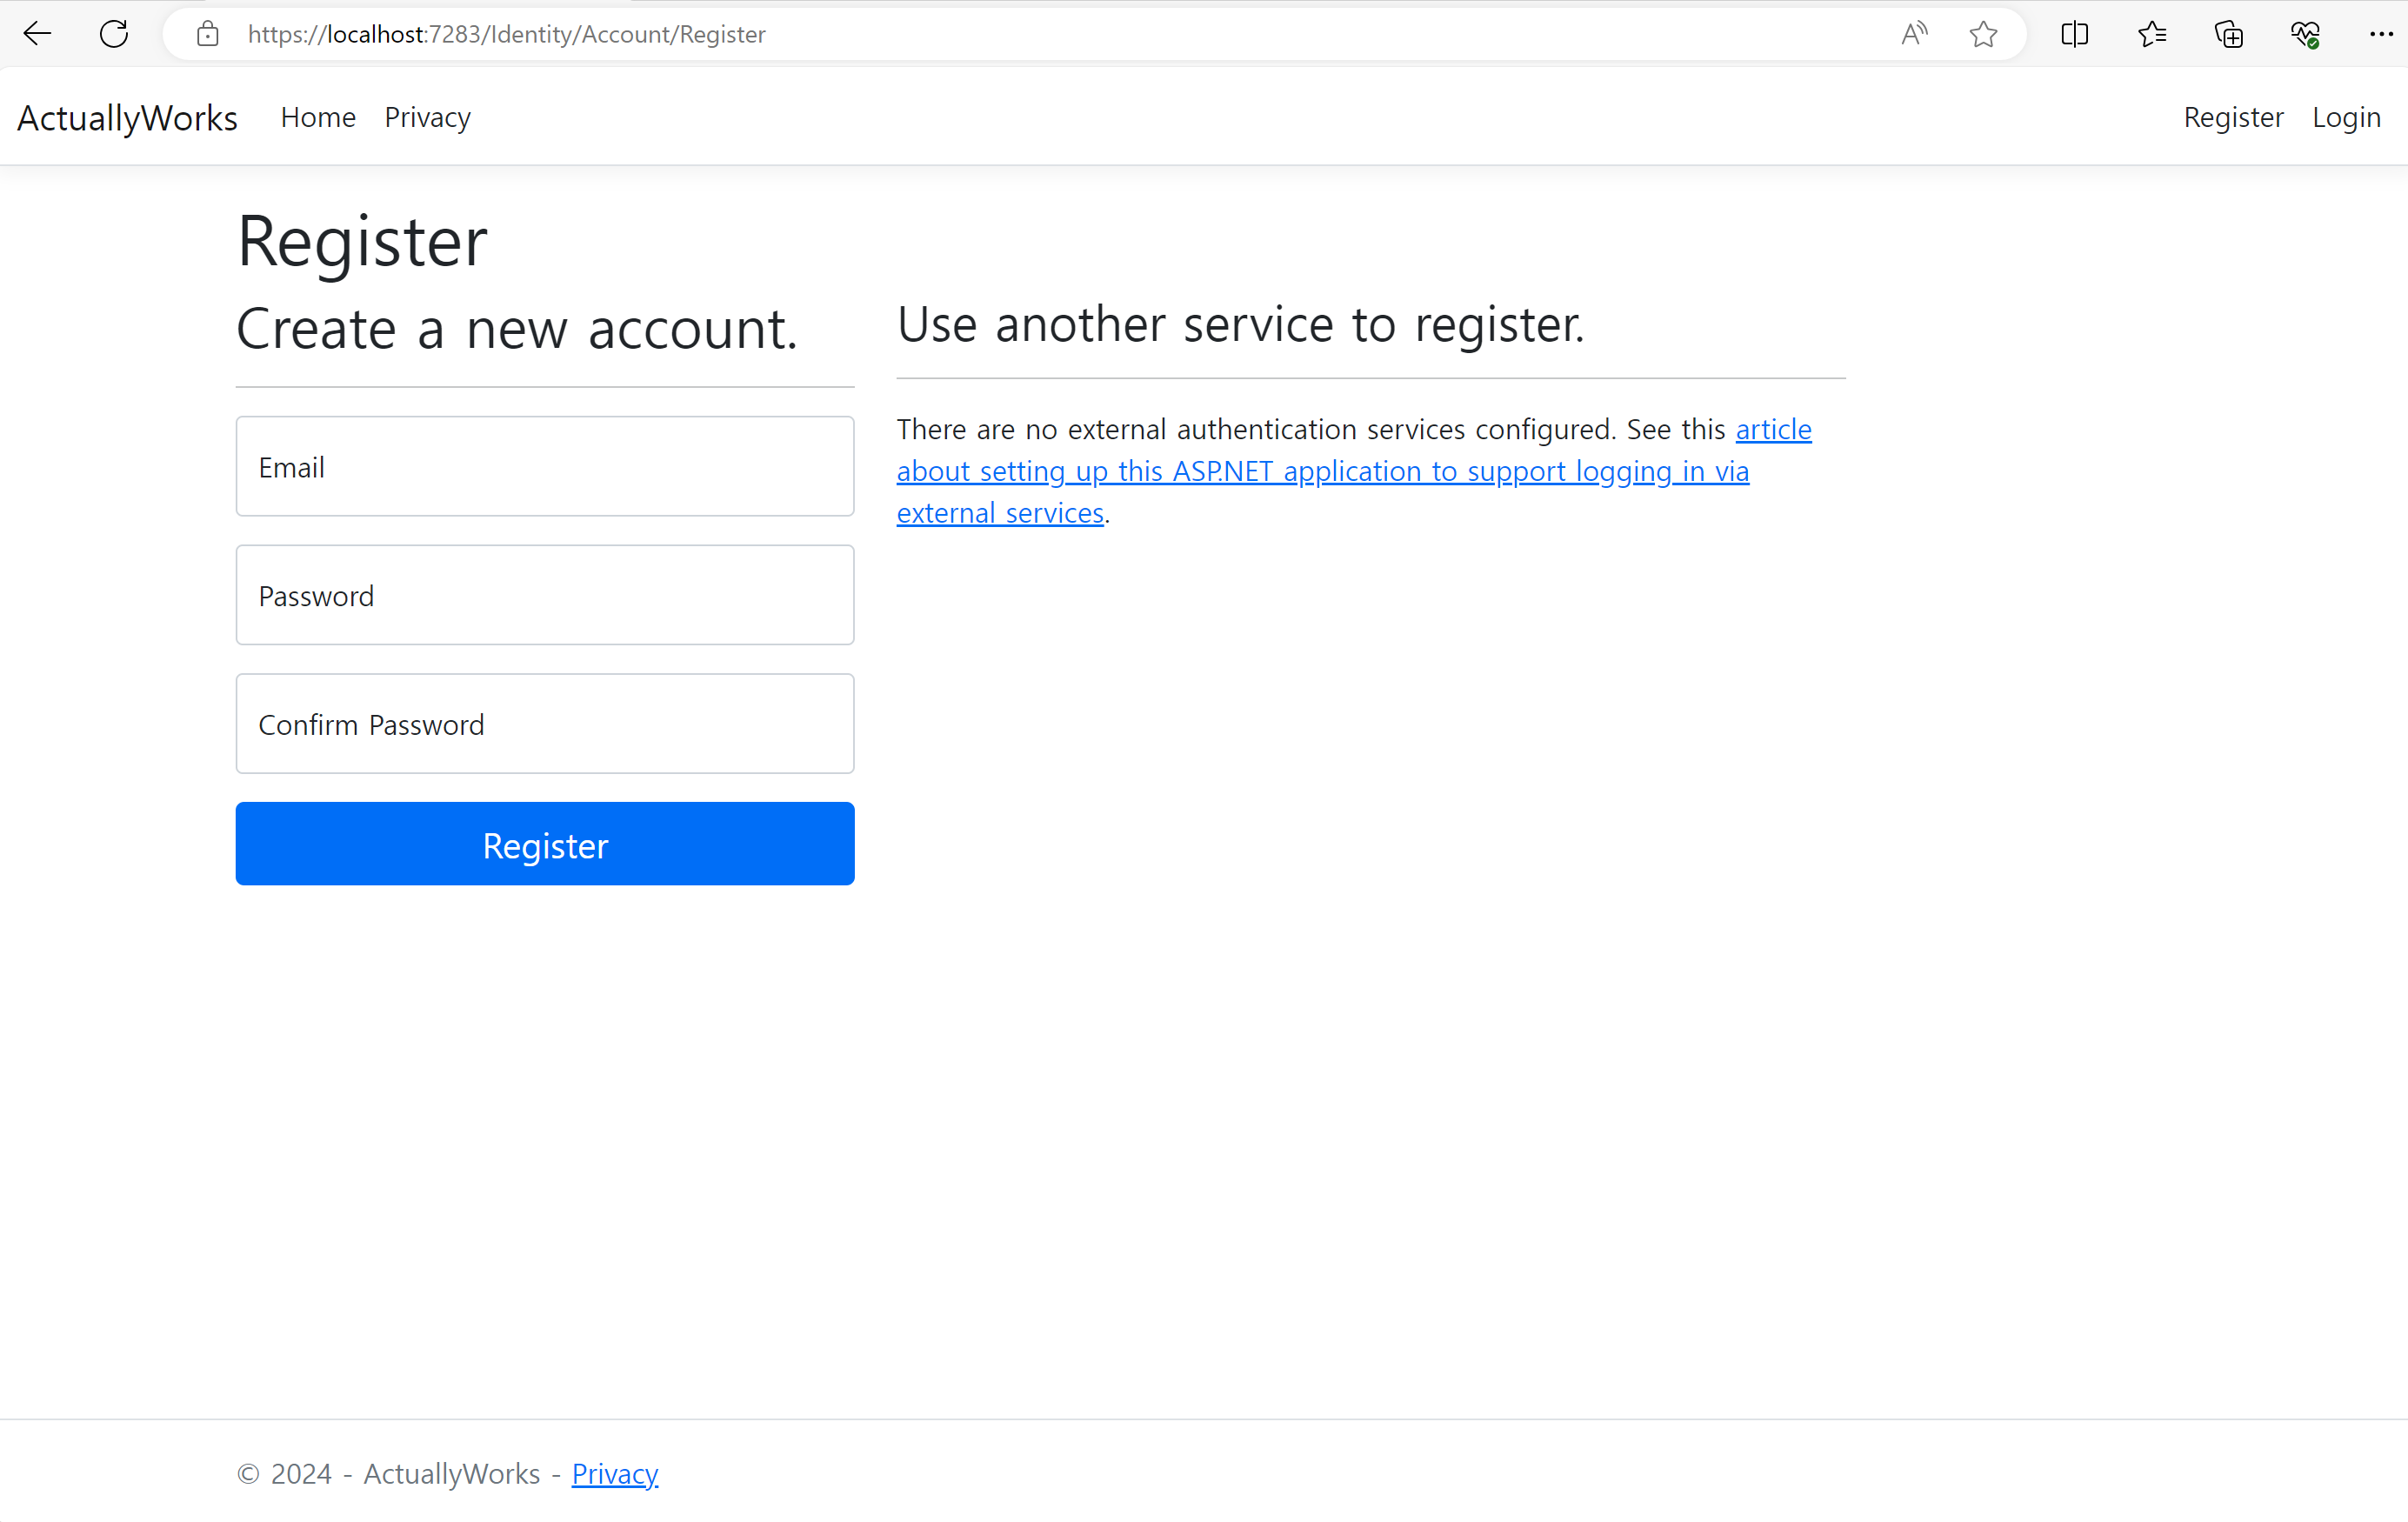Click the ActualYWorks brand link
2408x1522 pixels.
[127, 118]
